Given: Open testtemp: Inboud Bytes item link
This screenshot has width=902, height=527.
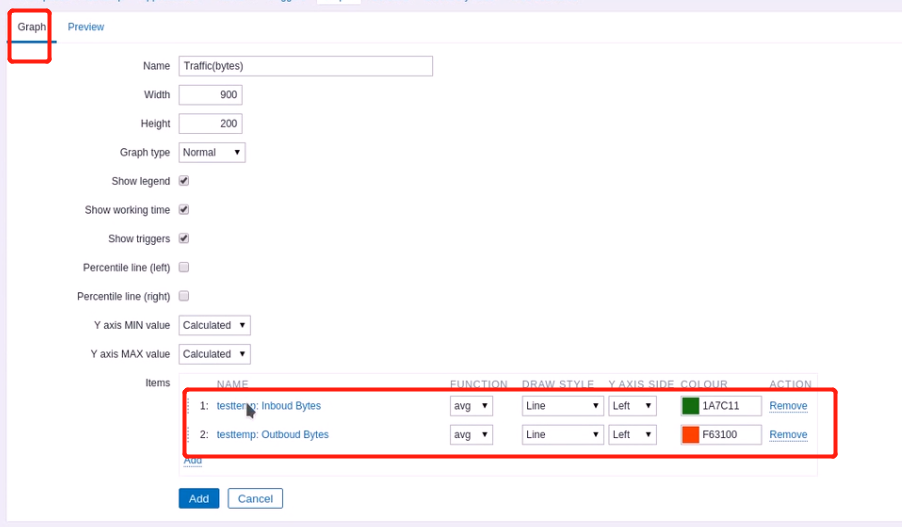Looking at the screenshot, I should (269, 406).
